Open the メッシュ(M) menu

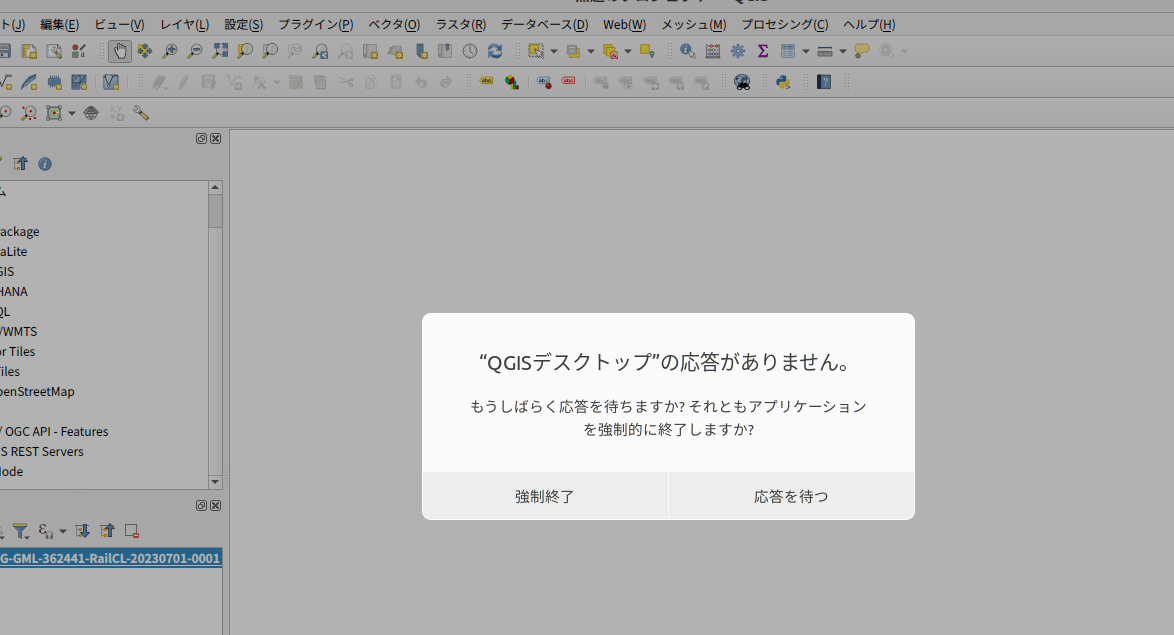pos(693,25)
